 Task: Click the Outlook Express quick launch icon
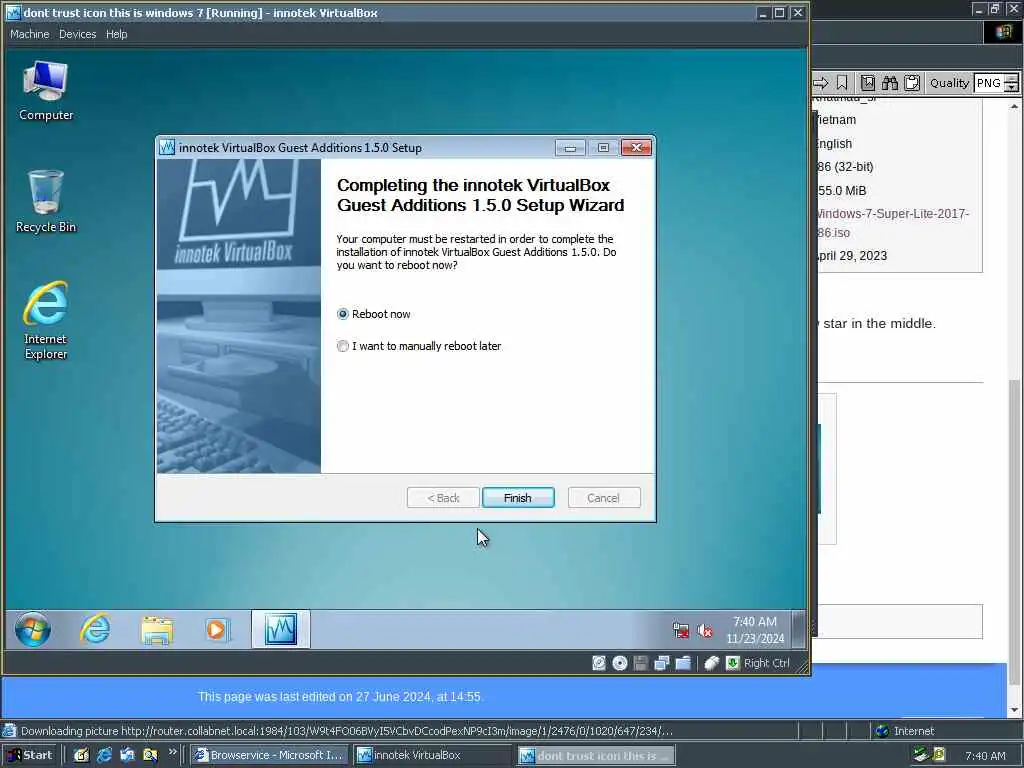tap(127, 756)
